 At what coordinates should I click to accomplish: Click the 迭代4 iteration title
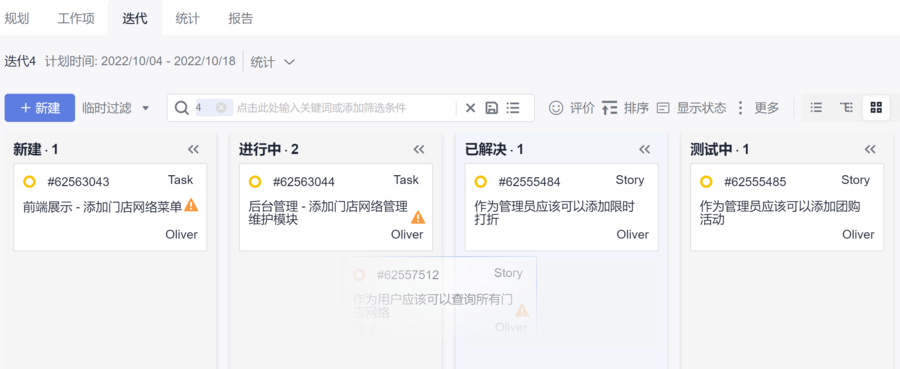click(20, 61)
